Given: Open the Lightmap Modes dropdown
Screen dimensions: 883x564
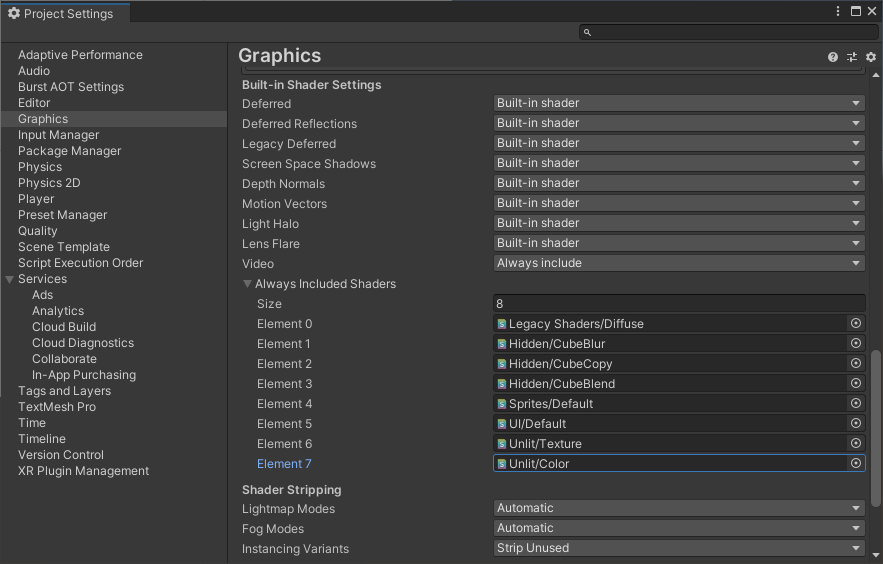Looking at the screenshot, I should (679, 508).
